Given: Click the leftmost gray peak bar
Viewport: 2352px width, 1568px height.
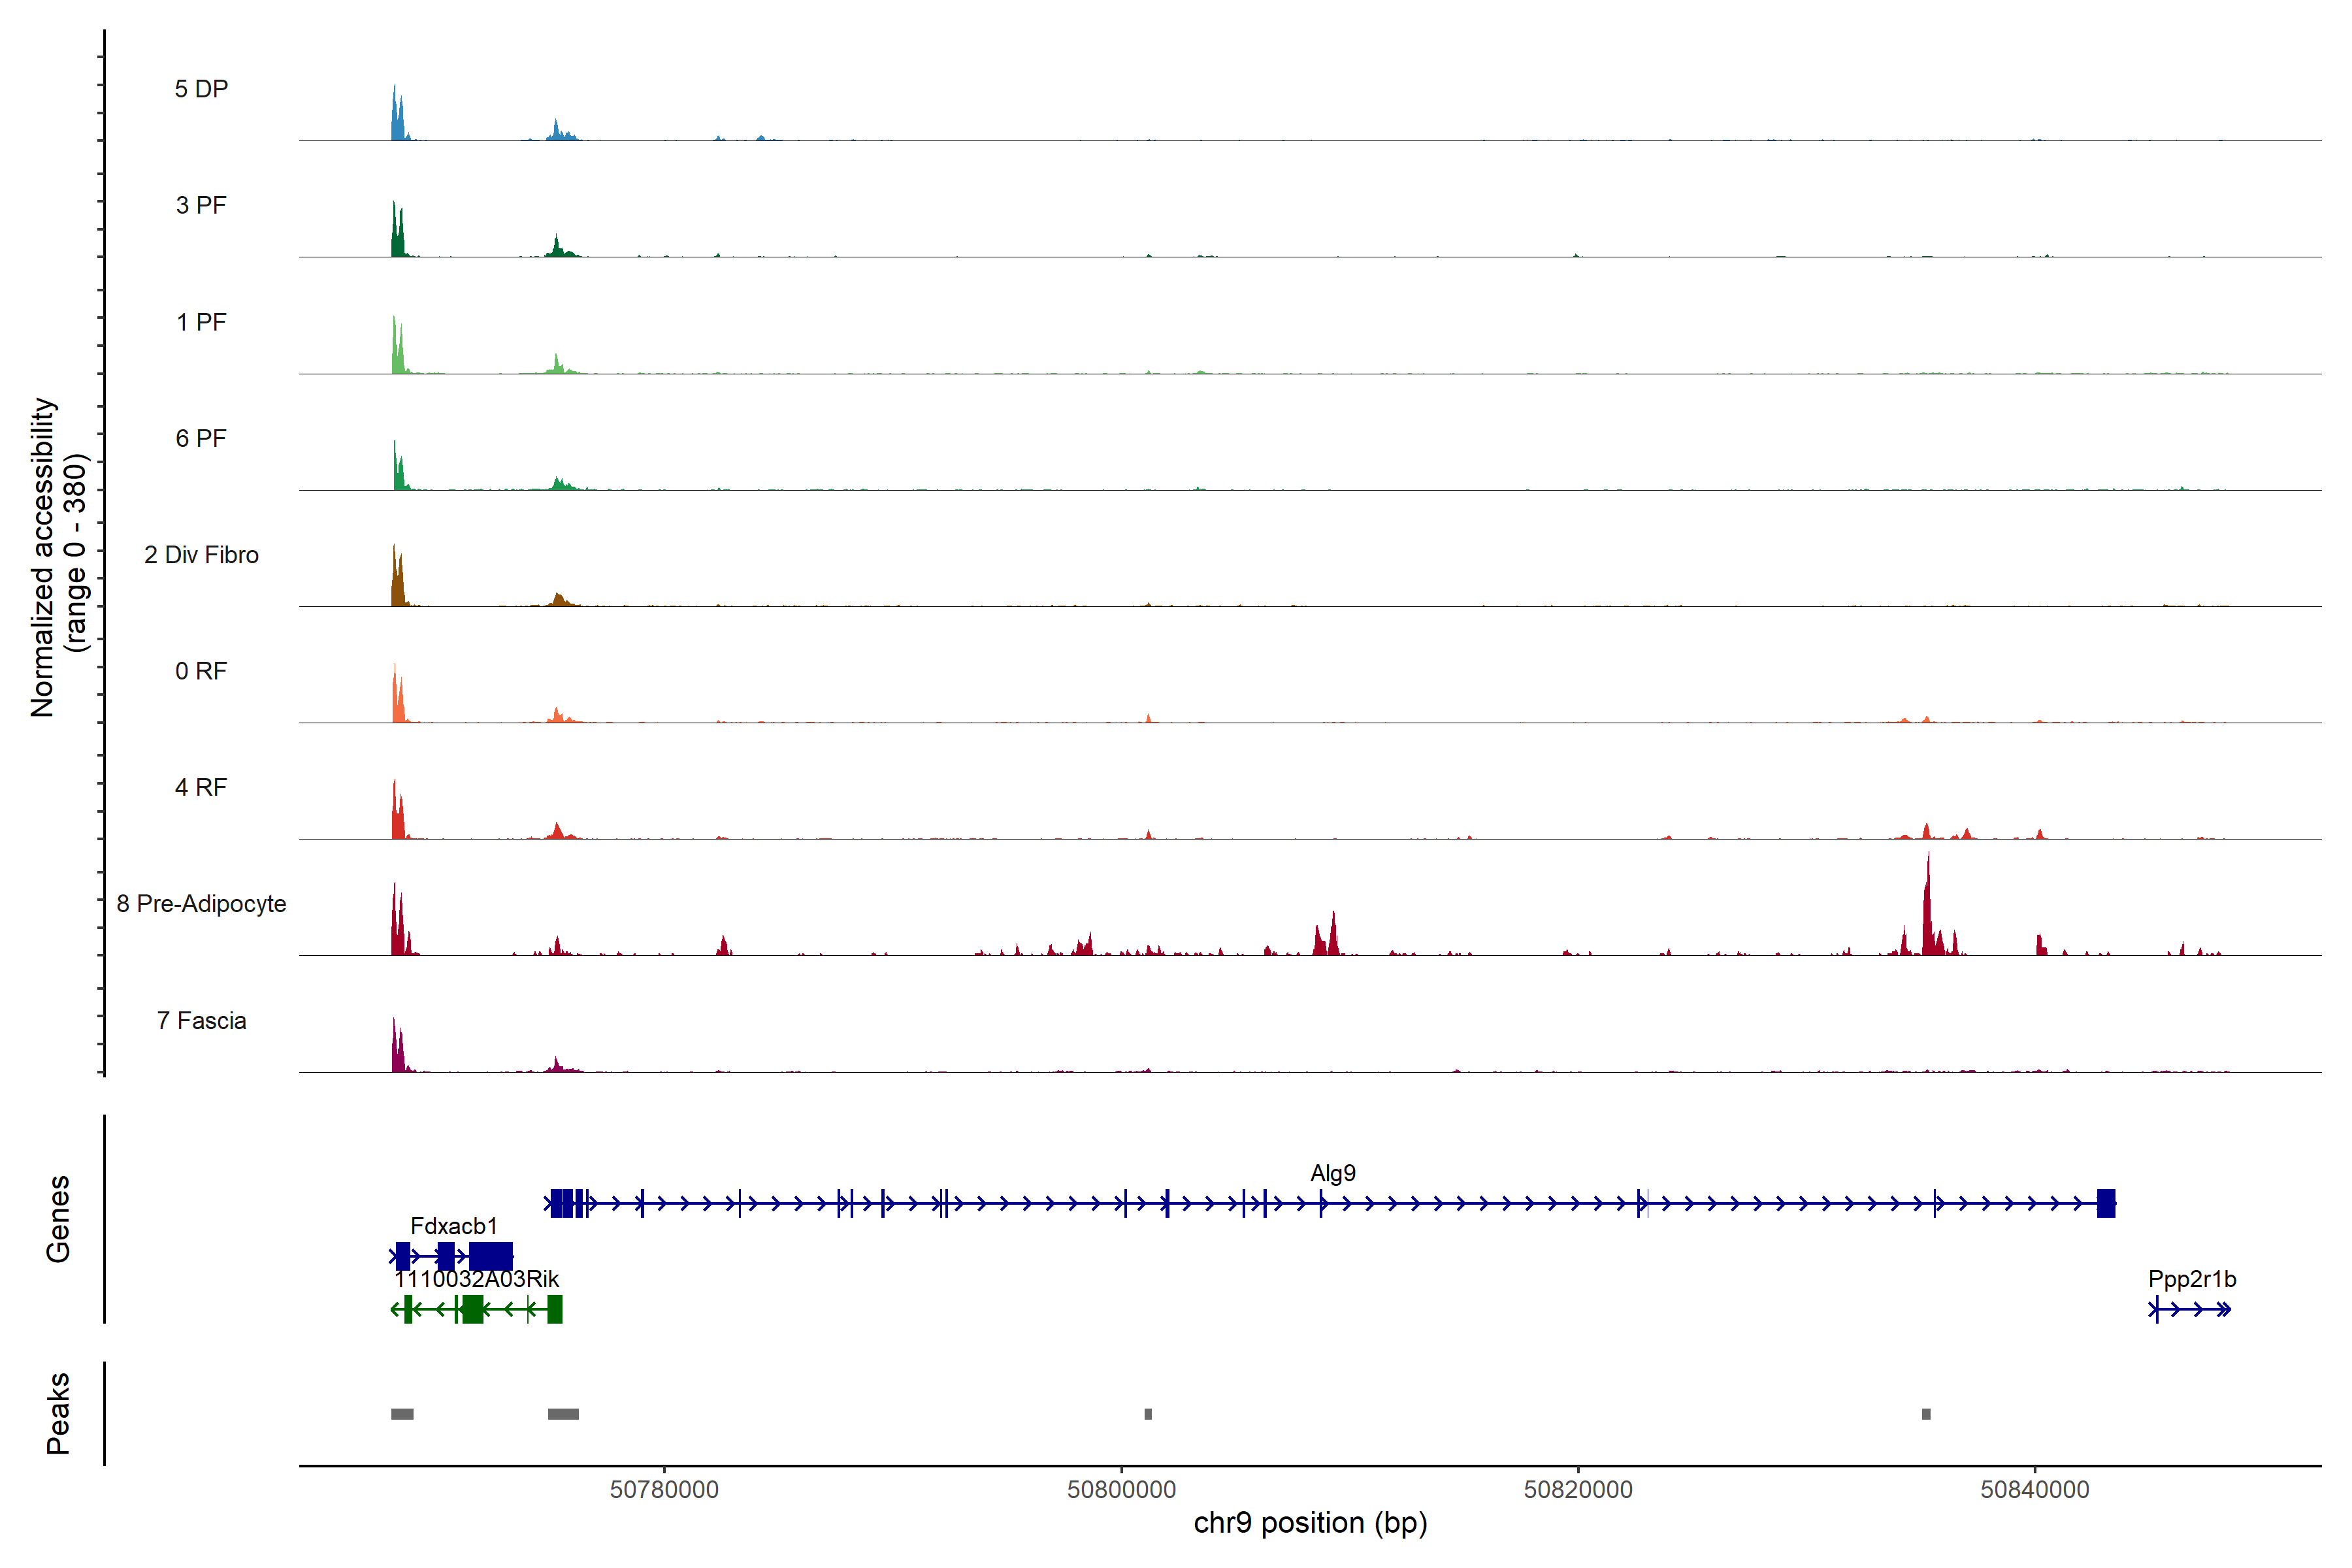Looking at the screenshot, I should (x=402, y=1414).
